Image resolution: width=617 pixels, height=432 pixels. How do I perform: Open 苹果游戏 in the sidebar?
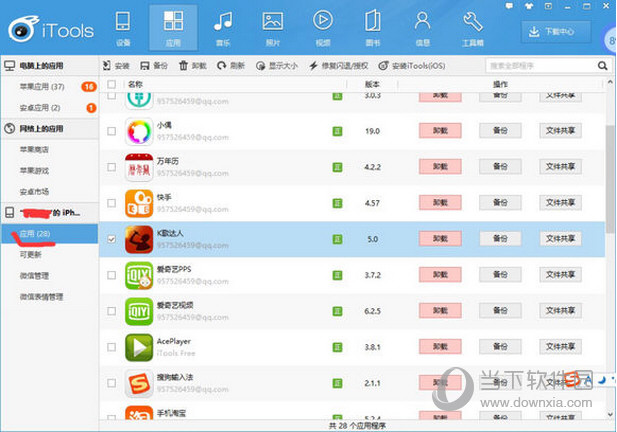pyautogui.click(x=50, y=171)
